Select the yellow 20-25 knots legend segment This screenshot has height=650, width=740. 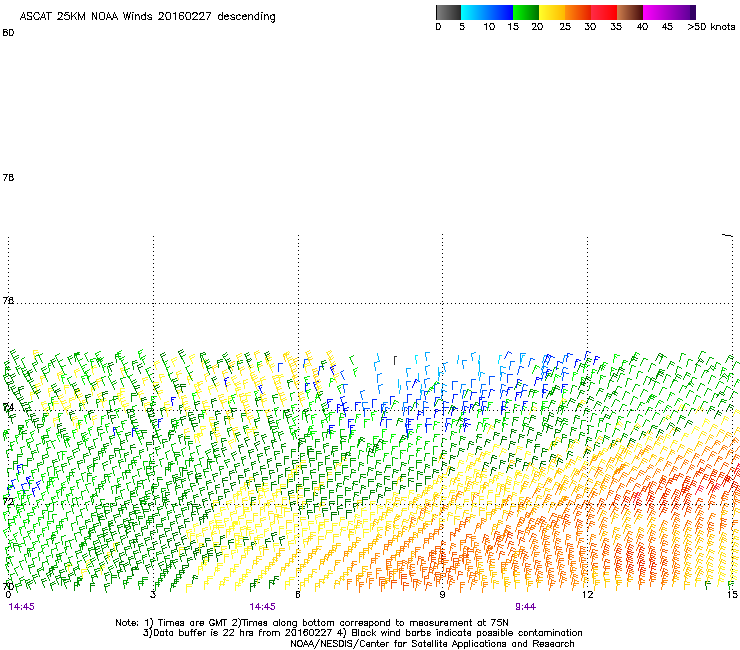pos(552,12)
